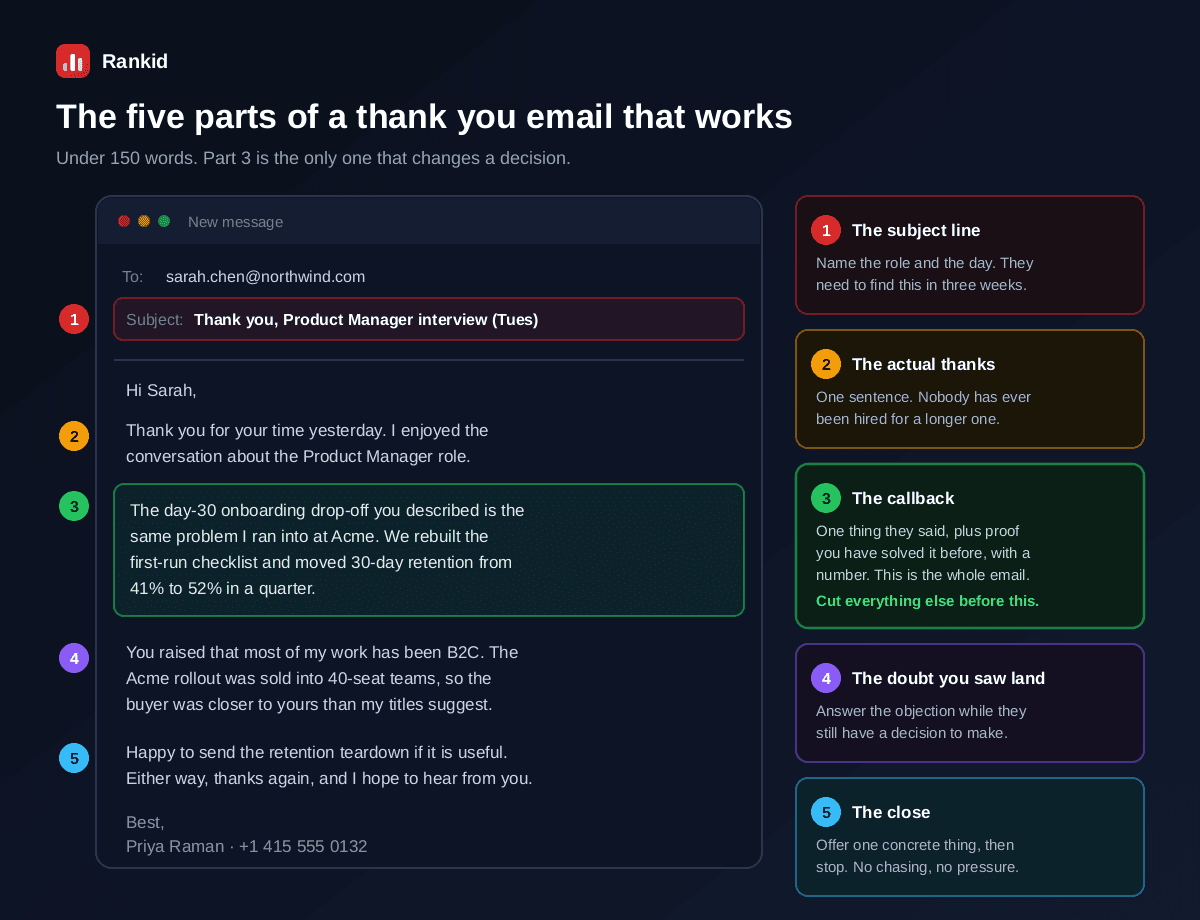
Task: Click the purple 4 badge in doubt card
Action: (826, 678)
